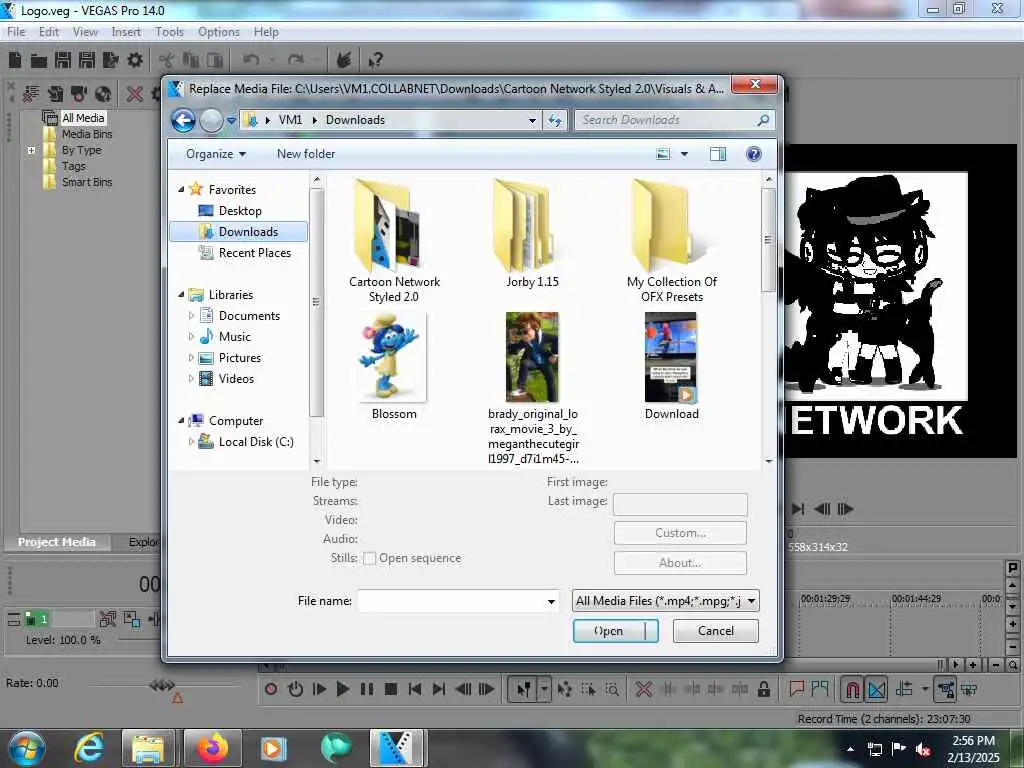Click the Insert Marker icon
Screen dimensions: 1024x768
(797, 689)
